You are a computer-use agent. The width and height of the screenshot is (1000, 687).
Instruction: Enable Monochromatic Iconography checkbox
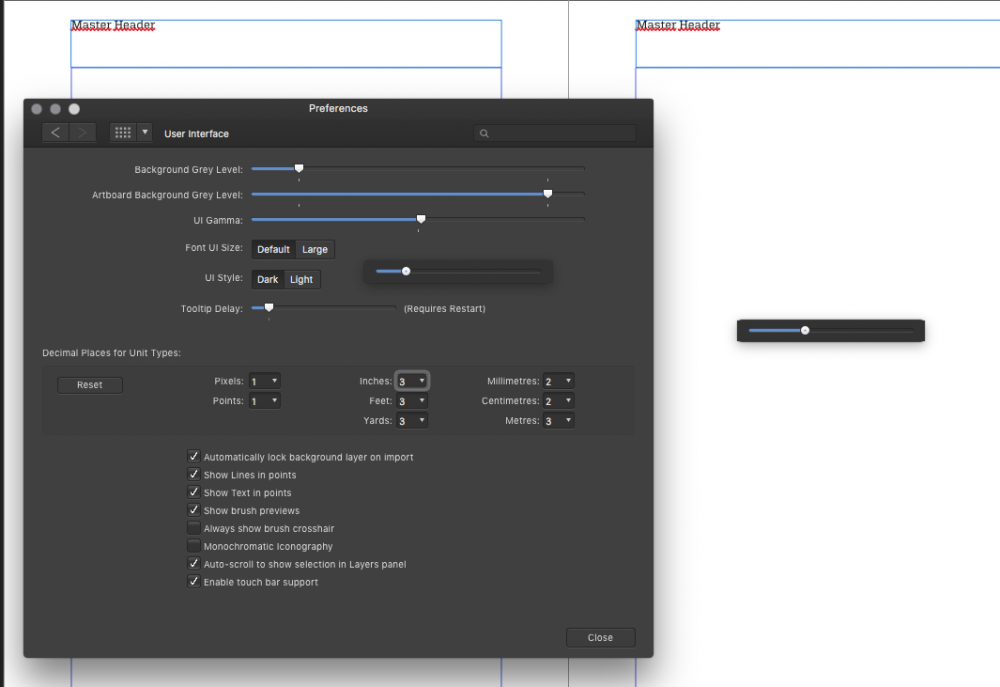coord(194,546)
